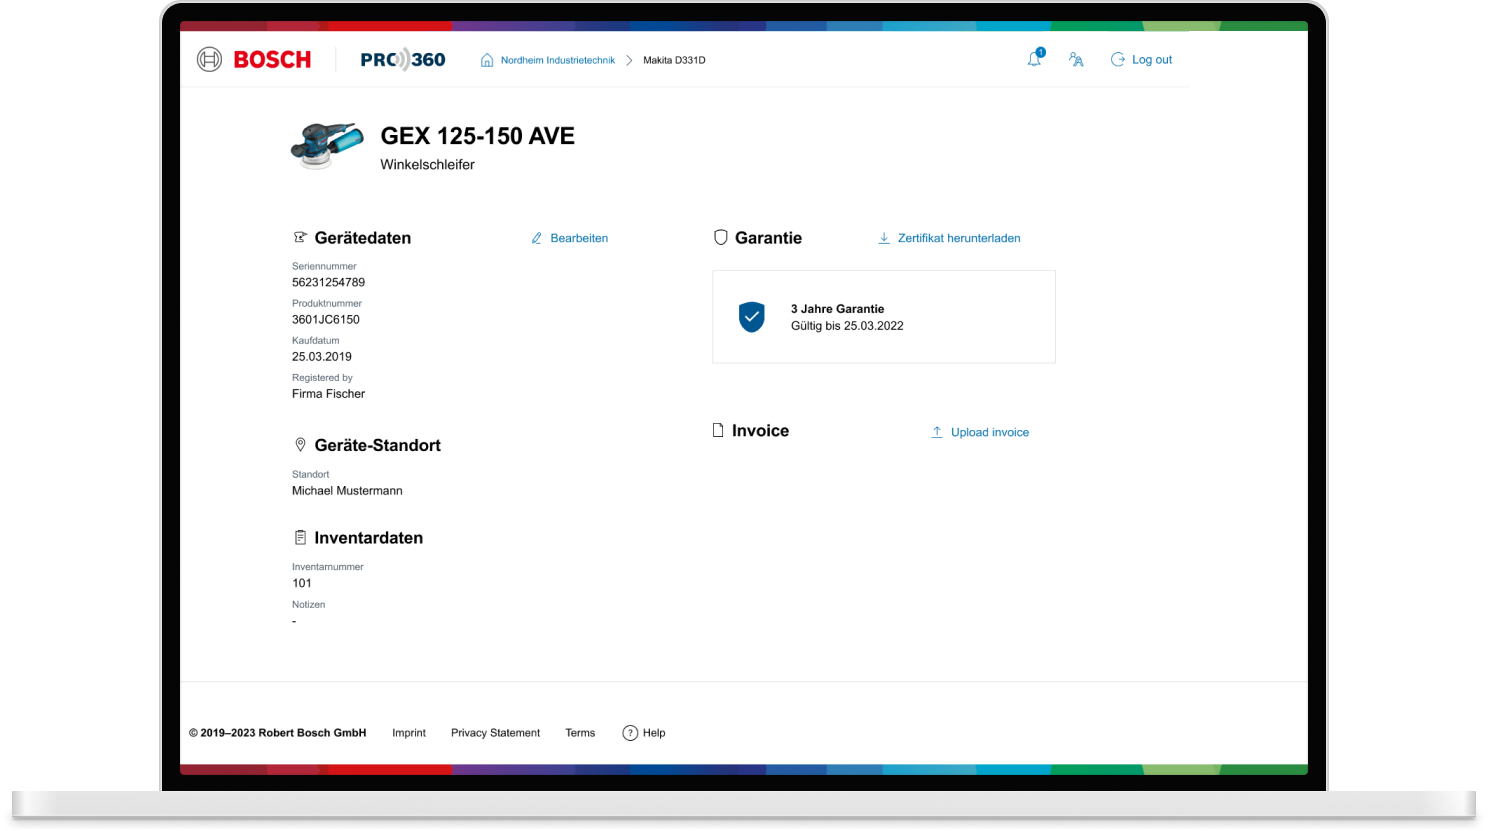
Task: Go to Nordheim Industrietechnik breadcrumb
Action: click(x=557, y=60)
